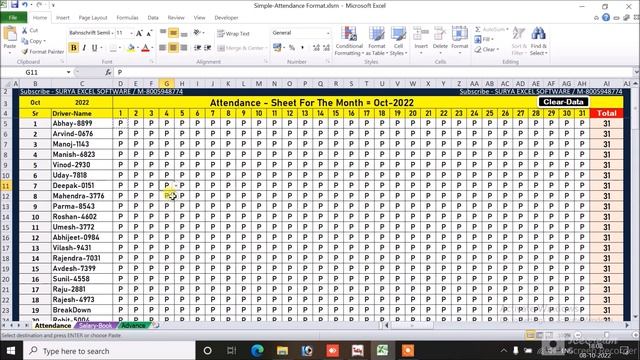Toggle Italic formatting
The height and width of the screenshot is (360, 640).
(84, 48)
